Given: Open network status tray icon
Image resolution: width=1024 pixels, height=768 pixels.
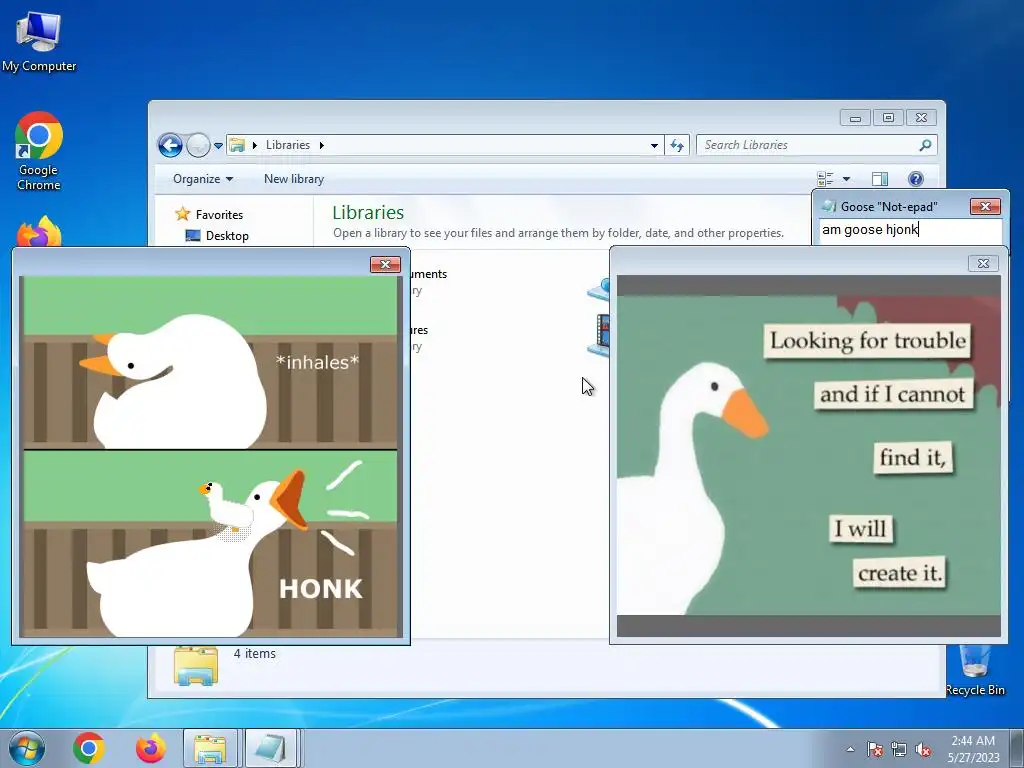Looking at the screenshot, I should [x=899, y=749].
